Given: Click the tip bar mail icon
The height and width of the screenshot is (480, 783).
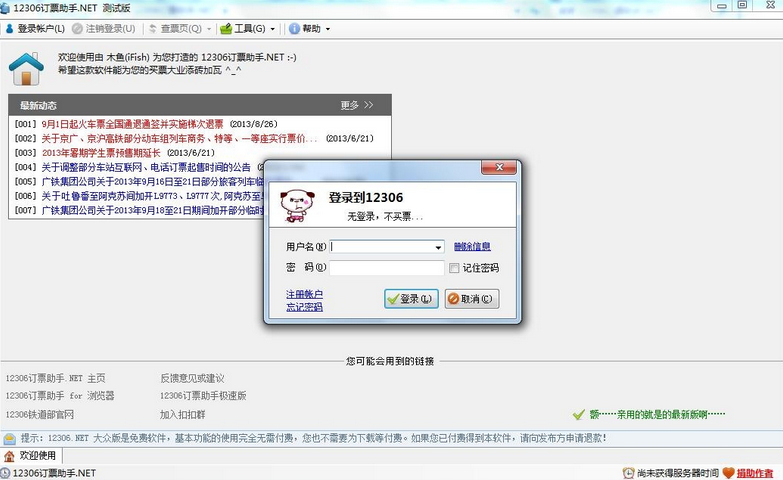Looking at the screenshot, I should click(9, 439).
